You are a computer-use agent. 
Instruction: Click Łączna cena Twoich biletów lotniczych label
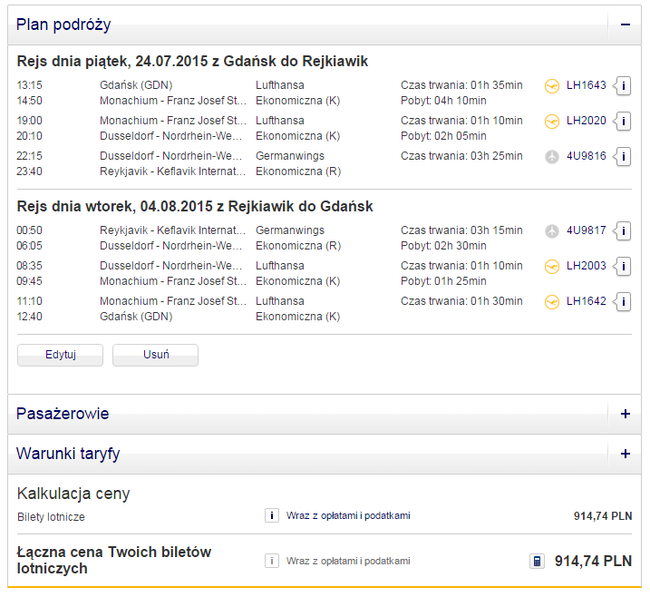click(x=114, y=560)
